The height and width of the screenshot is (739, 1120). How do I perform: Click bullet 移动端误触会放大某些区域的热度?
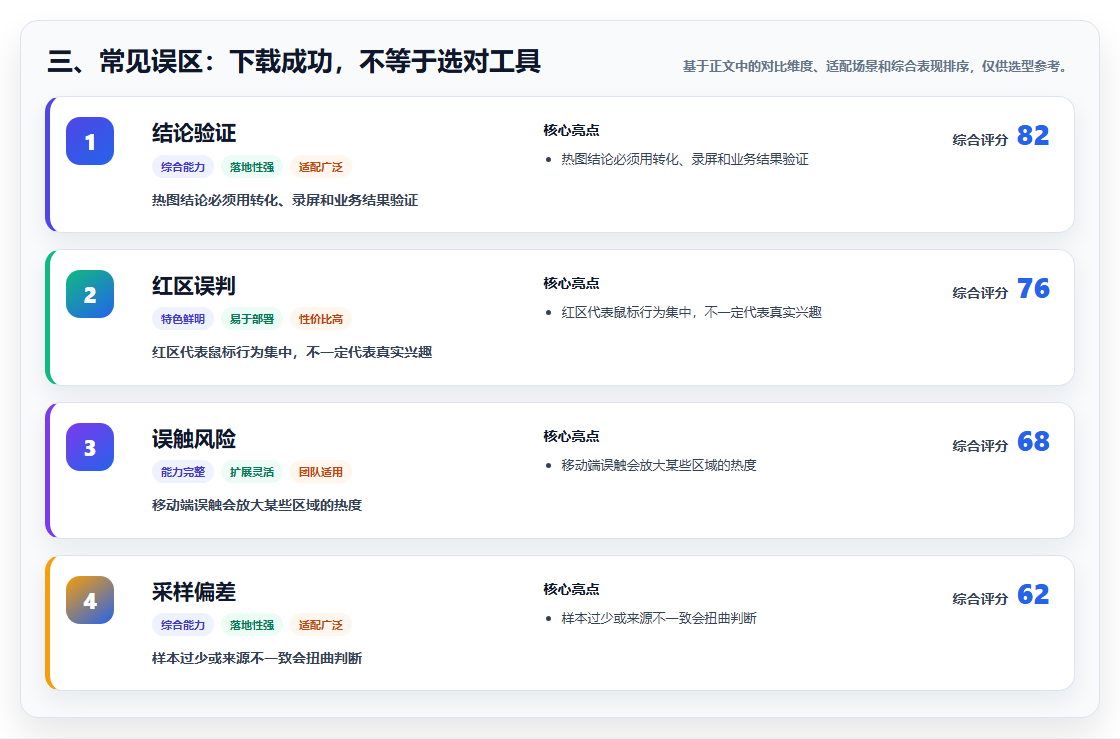click(658, 465)
